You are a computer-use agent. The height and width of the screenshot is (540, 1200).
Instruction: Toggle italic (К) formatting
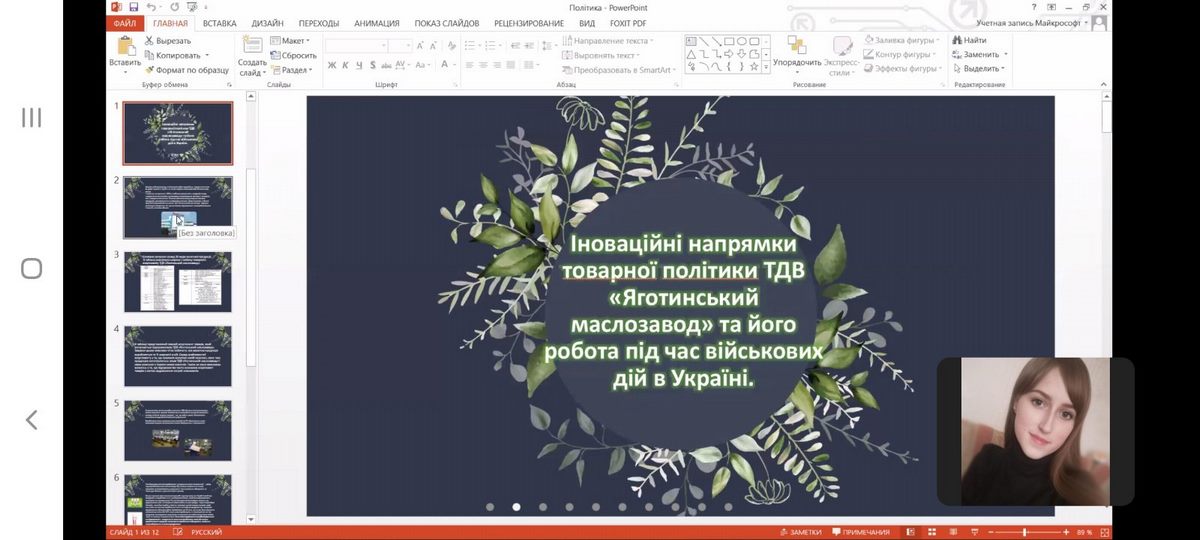point(345,65)
